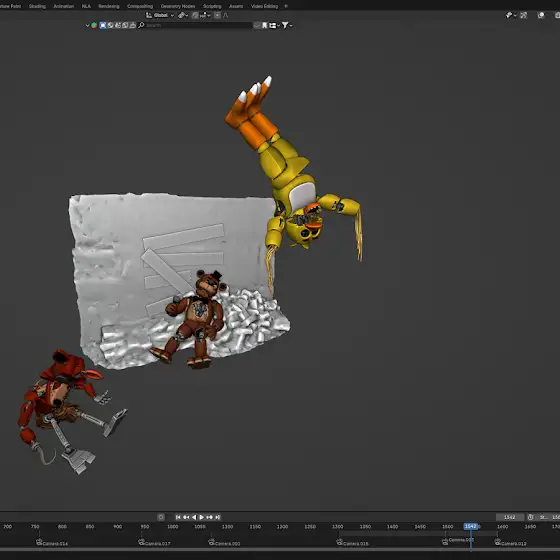Screen dimensions: 560x560
Task: Open the viewport gizmo dropdown
Action: coord(511,15)
